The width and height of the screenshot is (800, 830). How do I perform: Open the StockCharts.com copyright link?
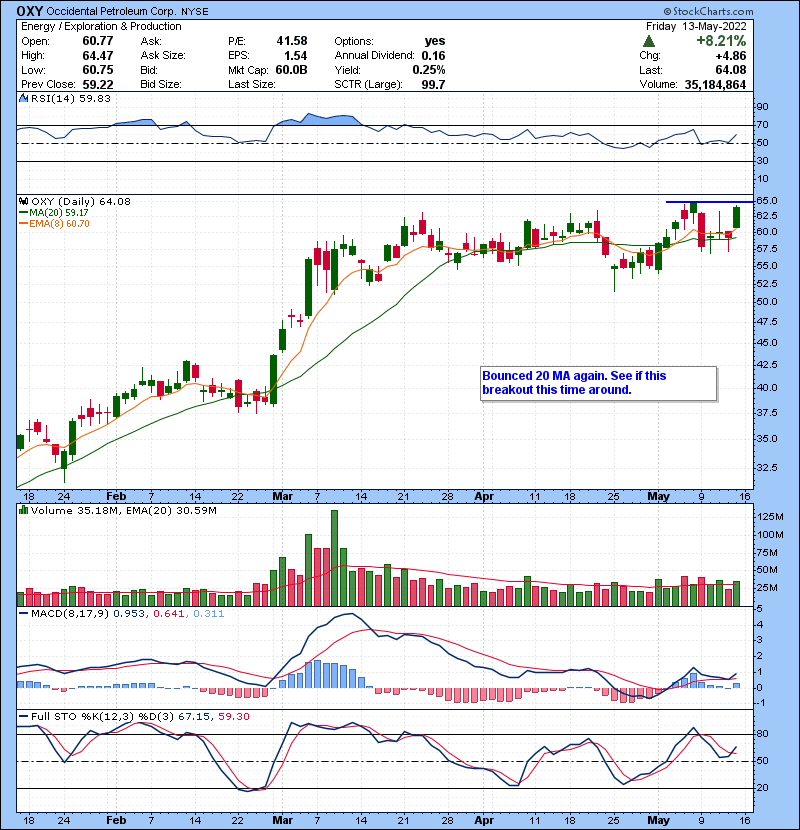coord(708,11)
